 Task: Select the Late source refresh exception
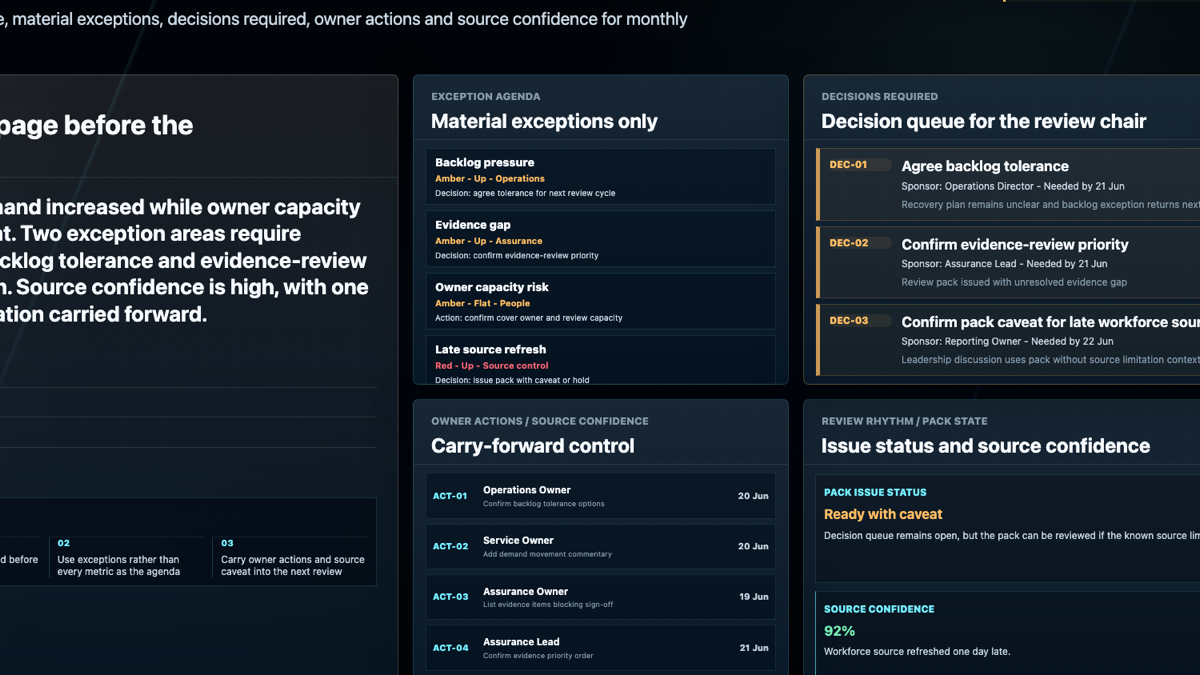[x=600, y=360]
